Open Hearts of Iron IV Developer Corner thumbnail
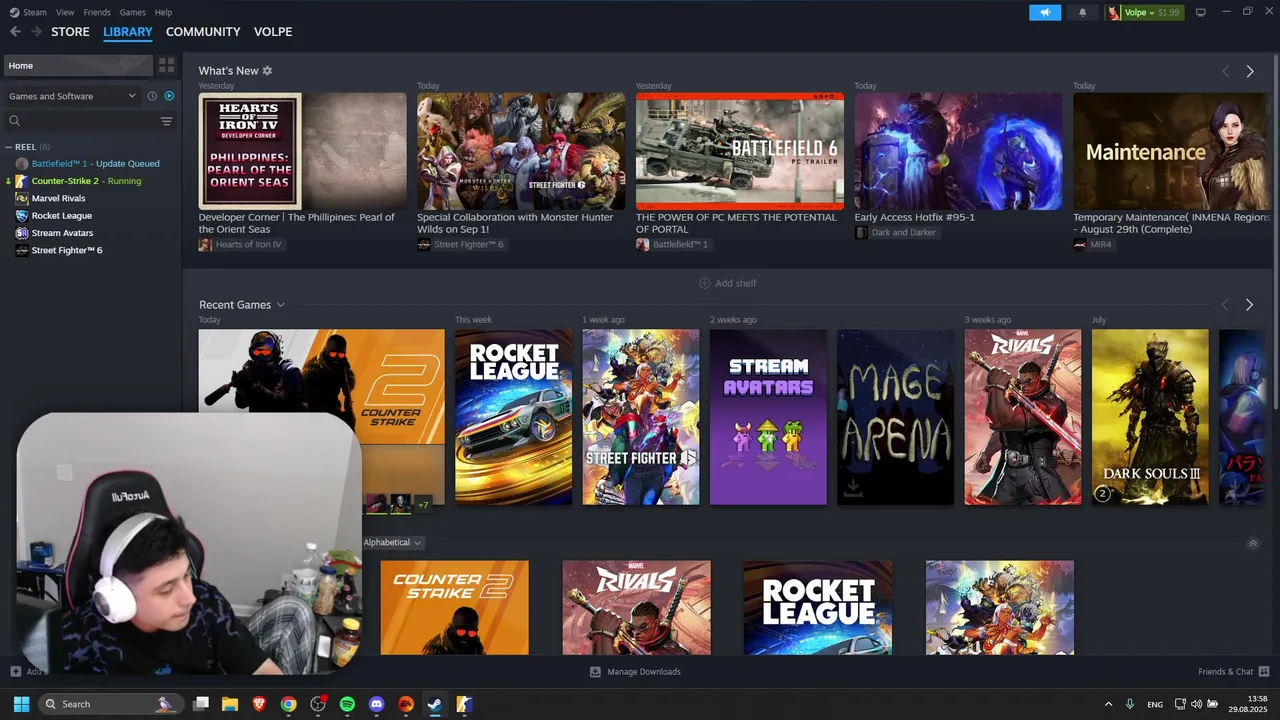Image resolution: width=1280 pixels, height=720 pixels. [303, 151]
